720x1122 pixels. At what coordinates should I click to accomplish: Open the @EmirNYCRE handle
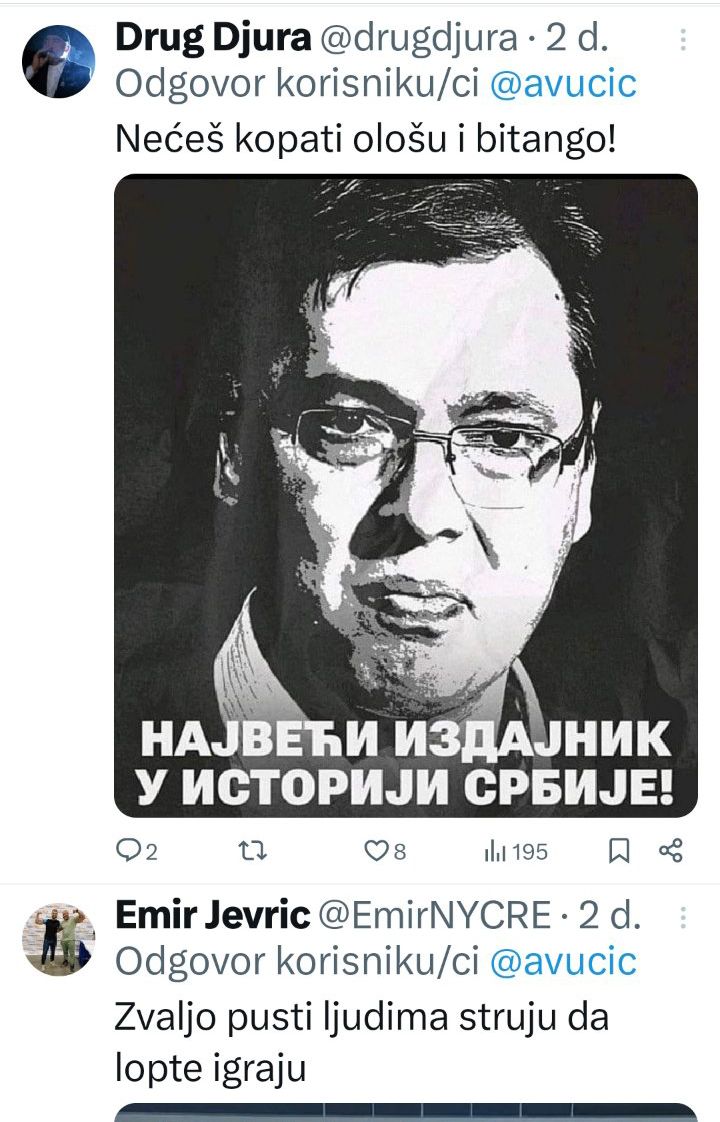pos(434,916)
